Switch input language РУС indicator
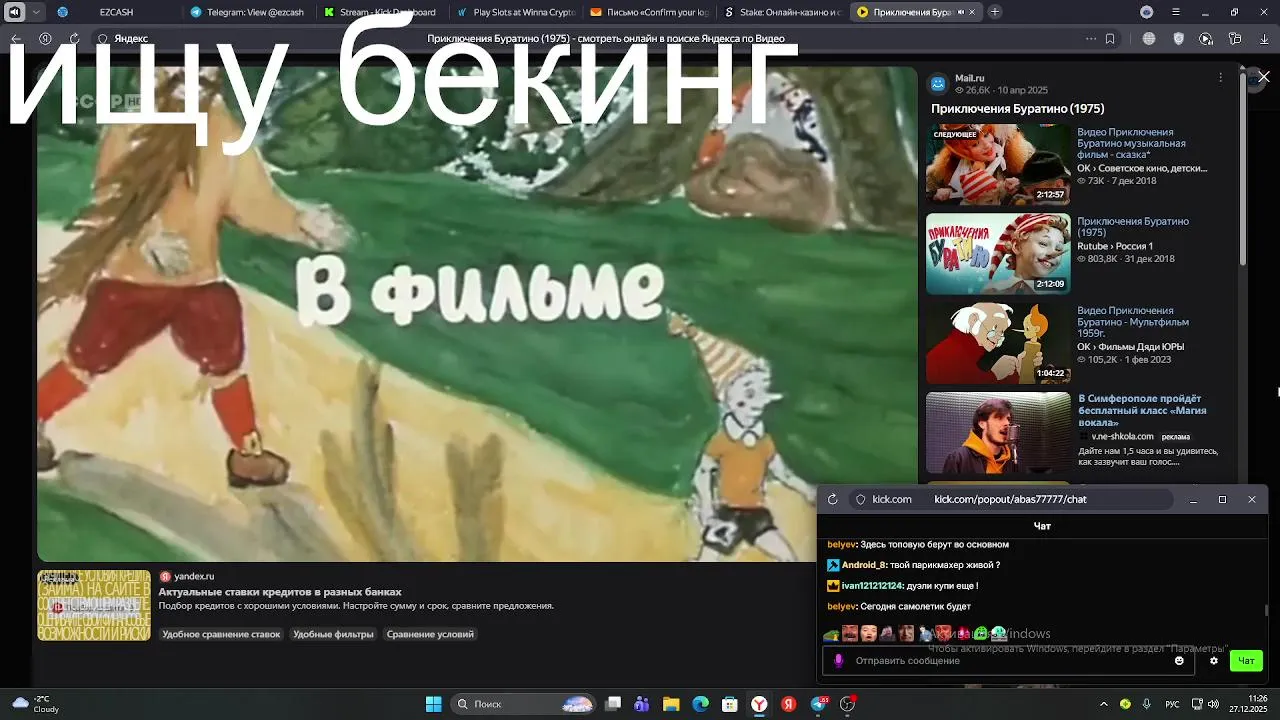The image size is (1280, 720). pos(1173,704)
